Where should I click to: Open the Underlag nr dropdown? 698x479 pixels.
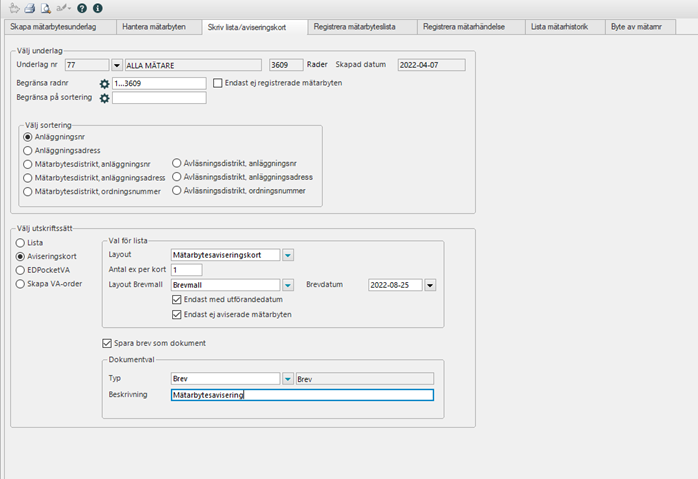116,65
